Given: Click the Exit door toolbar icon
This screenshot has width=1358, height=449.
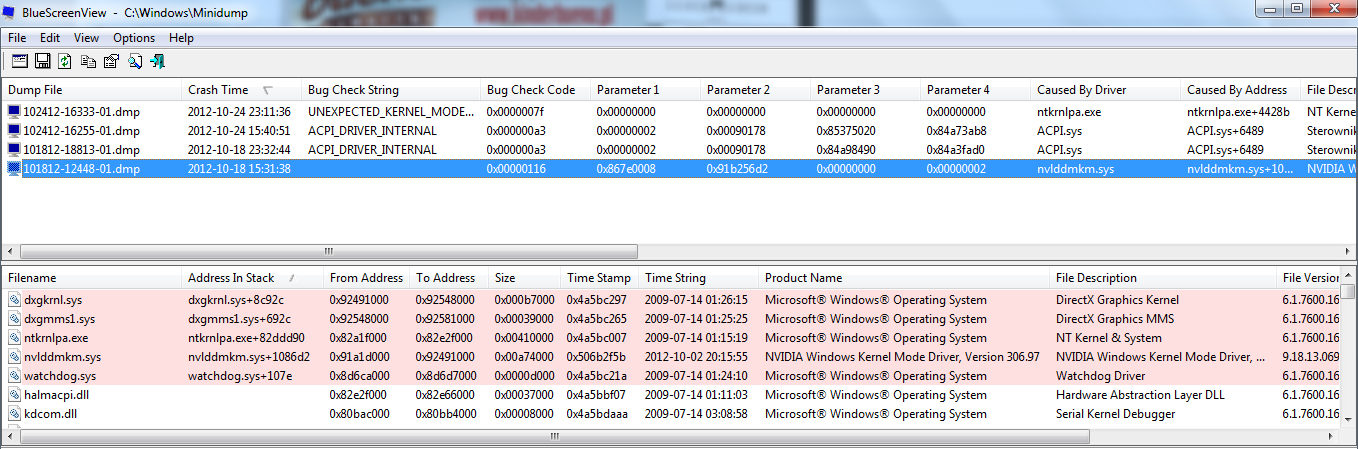Looking at the screenshot, I should tap(157, 62).
